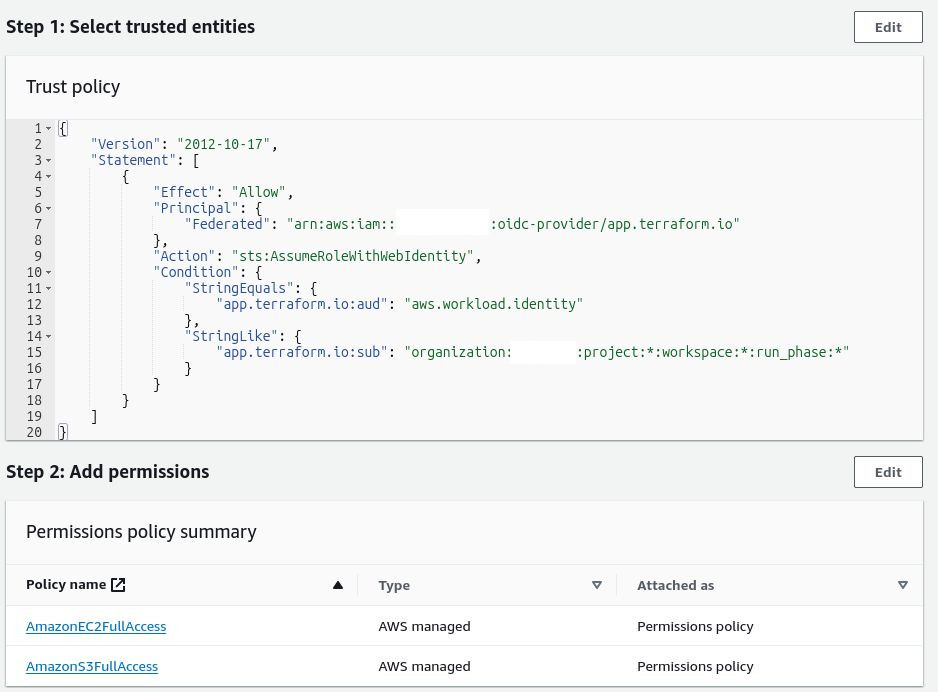Click "Allow" effect value
The width and height of the screenshot is (938, 692).
(x=258, y=192)
